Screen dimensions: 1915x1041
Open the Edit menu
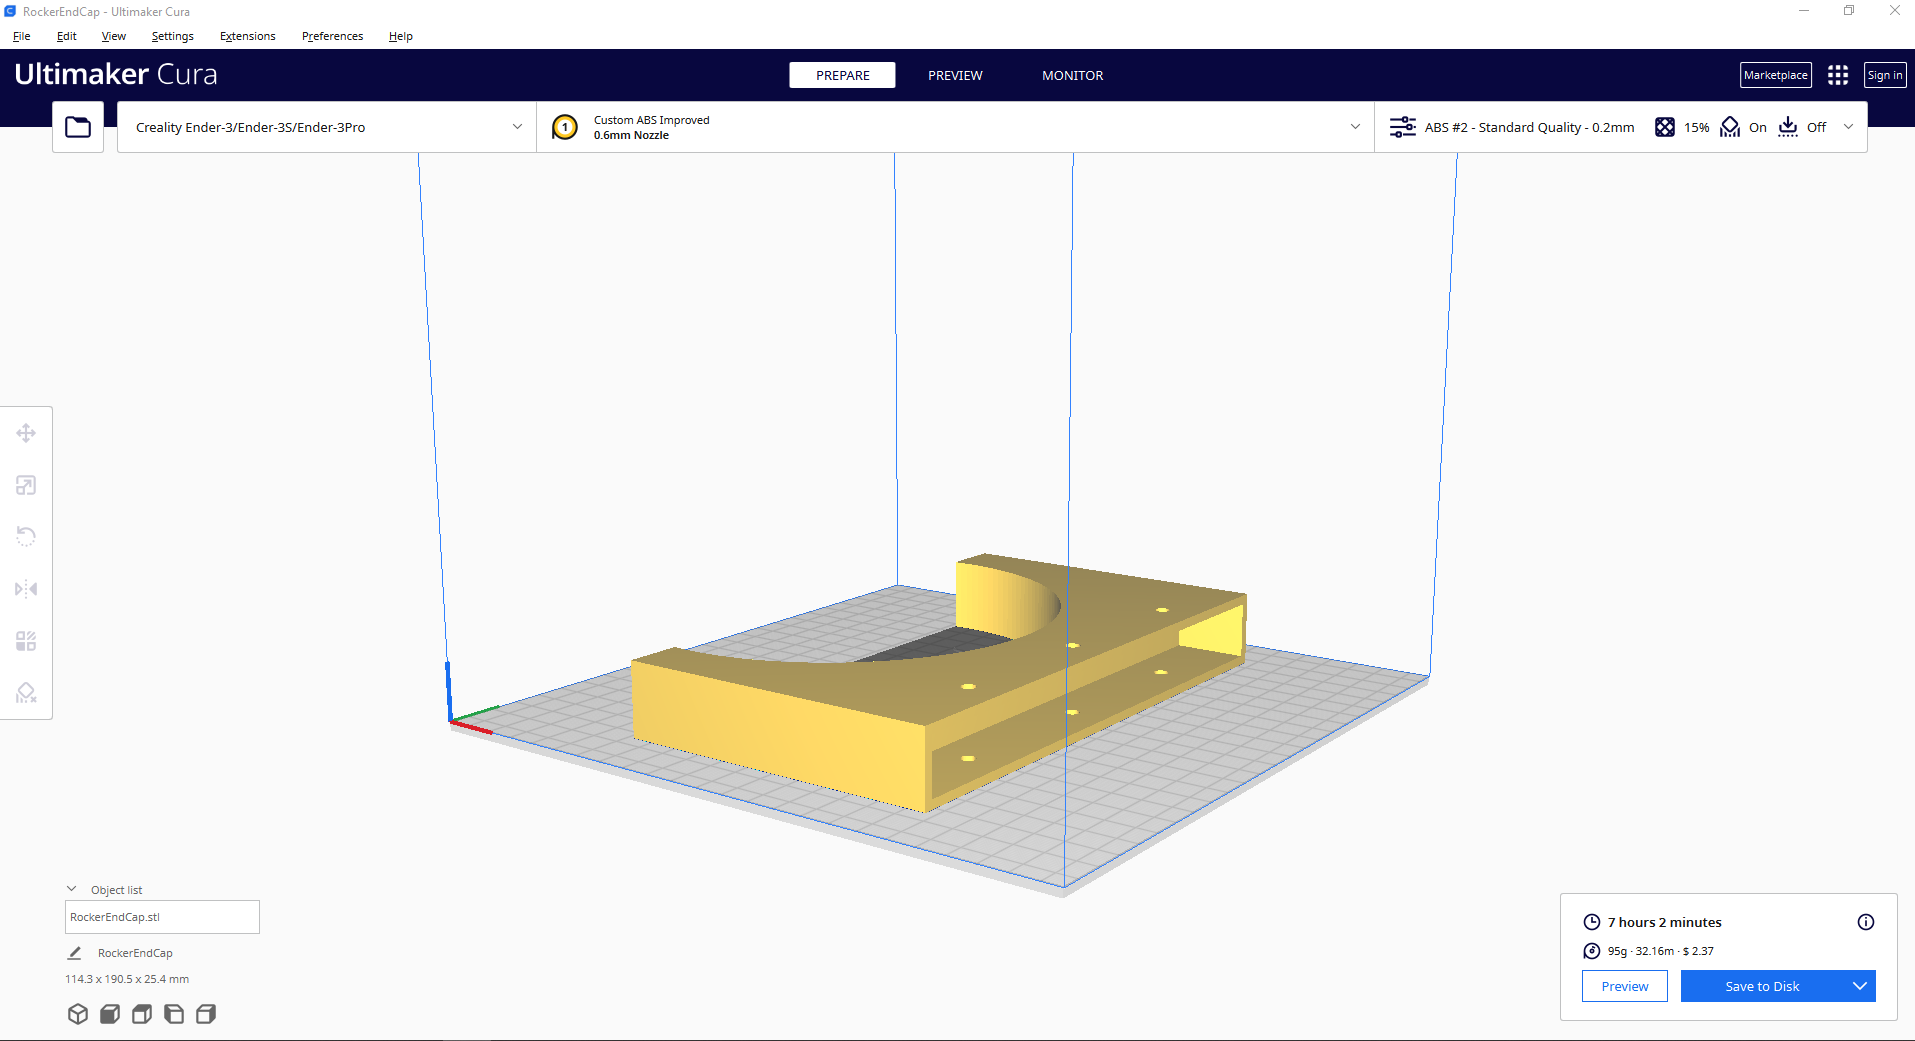(x=67, y=36)
